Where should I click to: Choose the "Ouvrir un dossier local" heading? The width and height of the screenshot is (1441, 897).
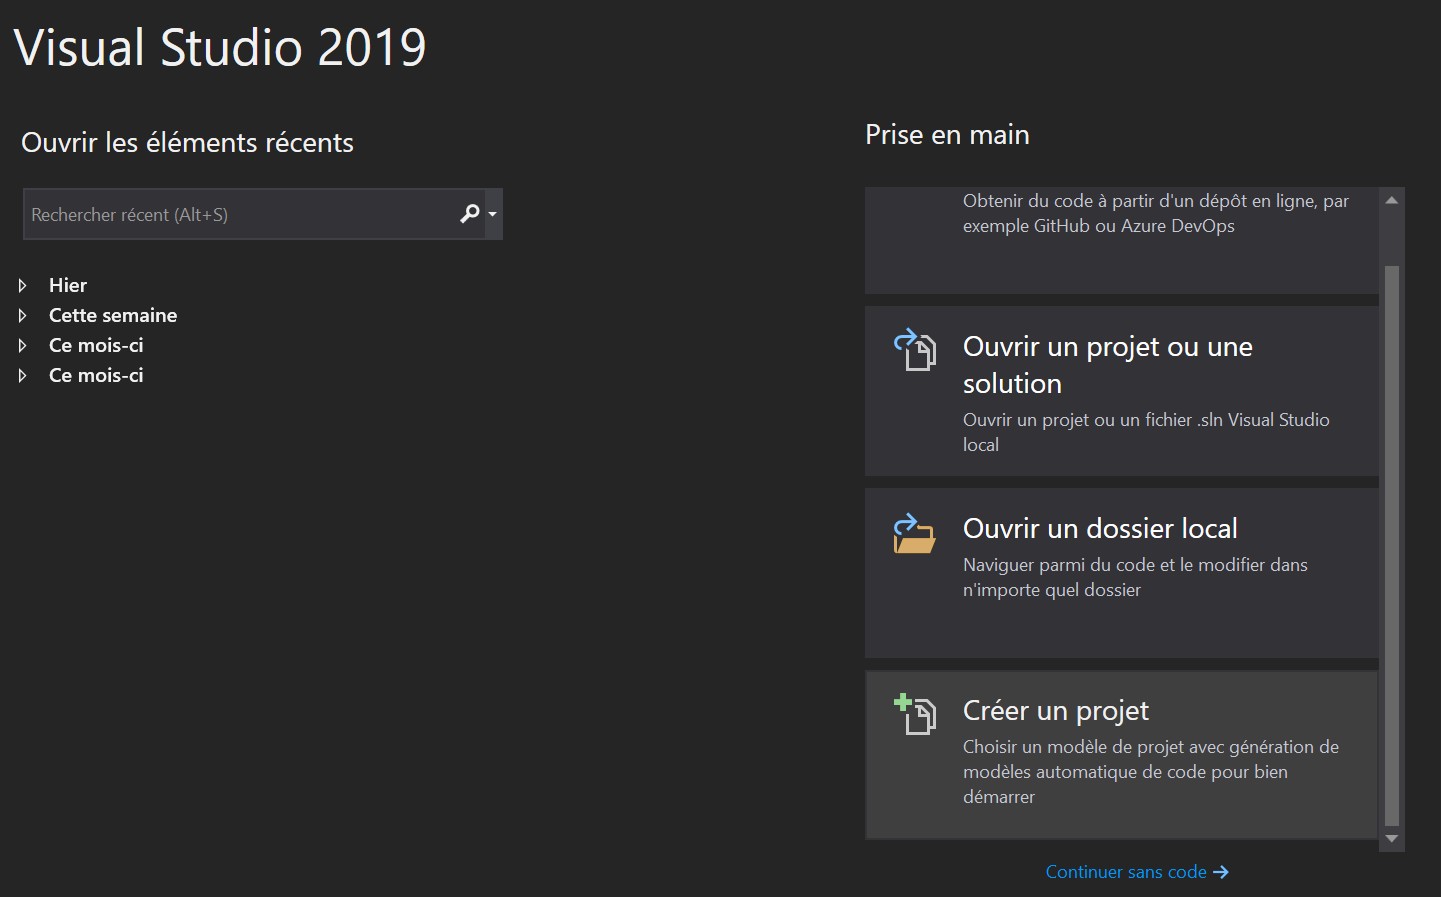coord(1100,528)
